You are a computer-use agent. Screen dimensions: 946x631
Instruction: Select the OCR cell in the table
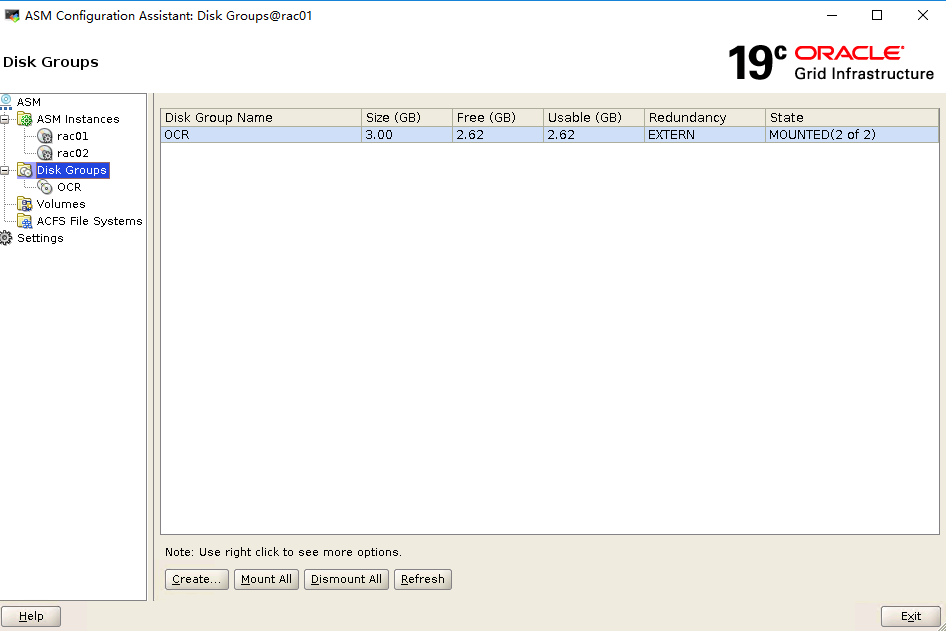click(x=261, y=135)
